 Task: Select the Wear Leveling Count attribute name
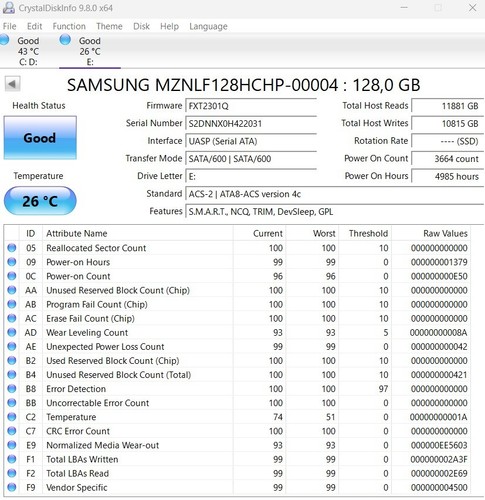87,333
